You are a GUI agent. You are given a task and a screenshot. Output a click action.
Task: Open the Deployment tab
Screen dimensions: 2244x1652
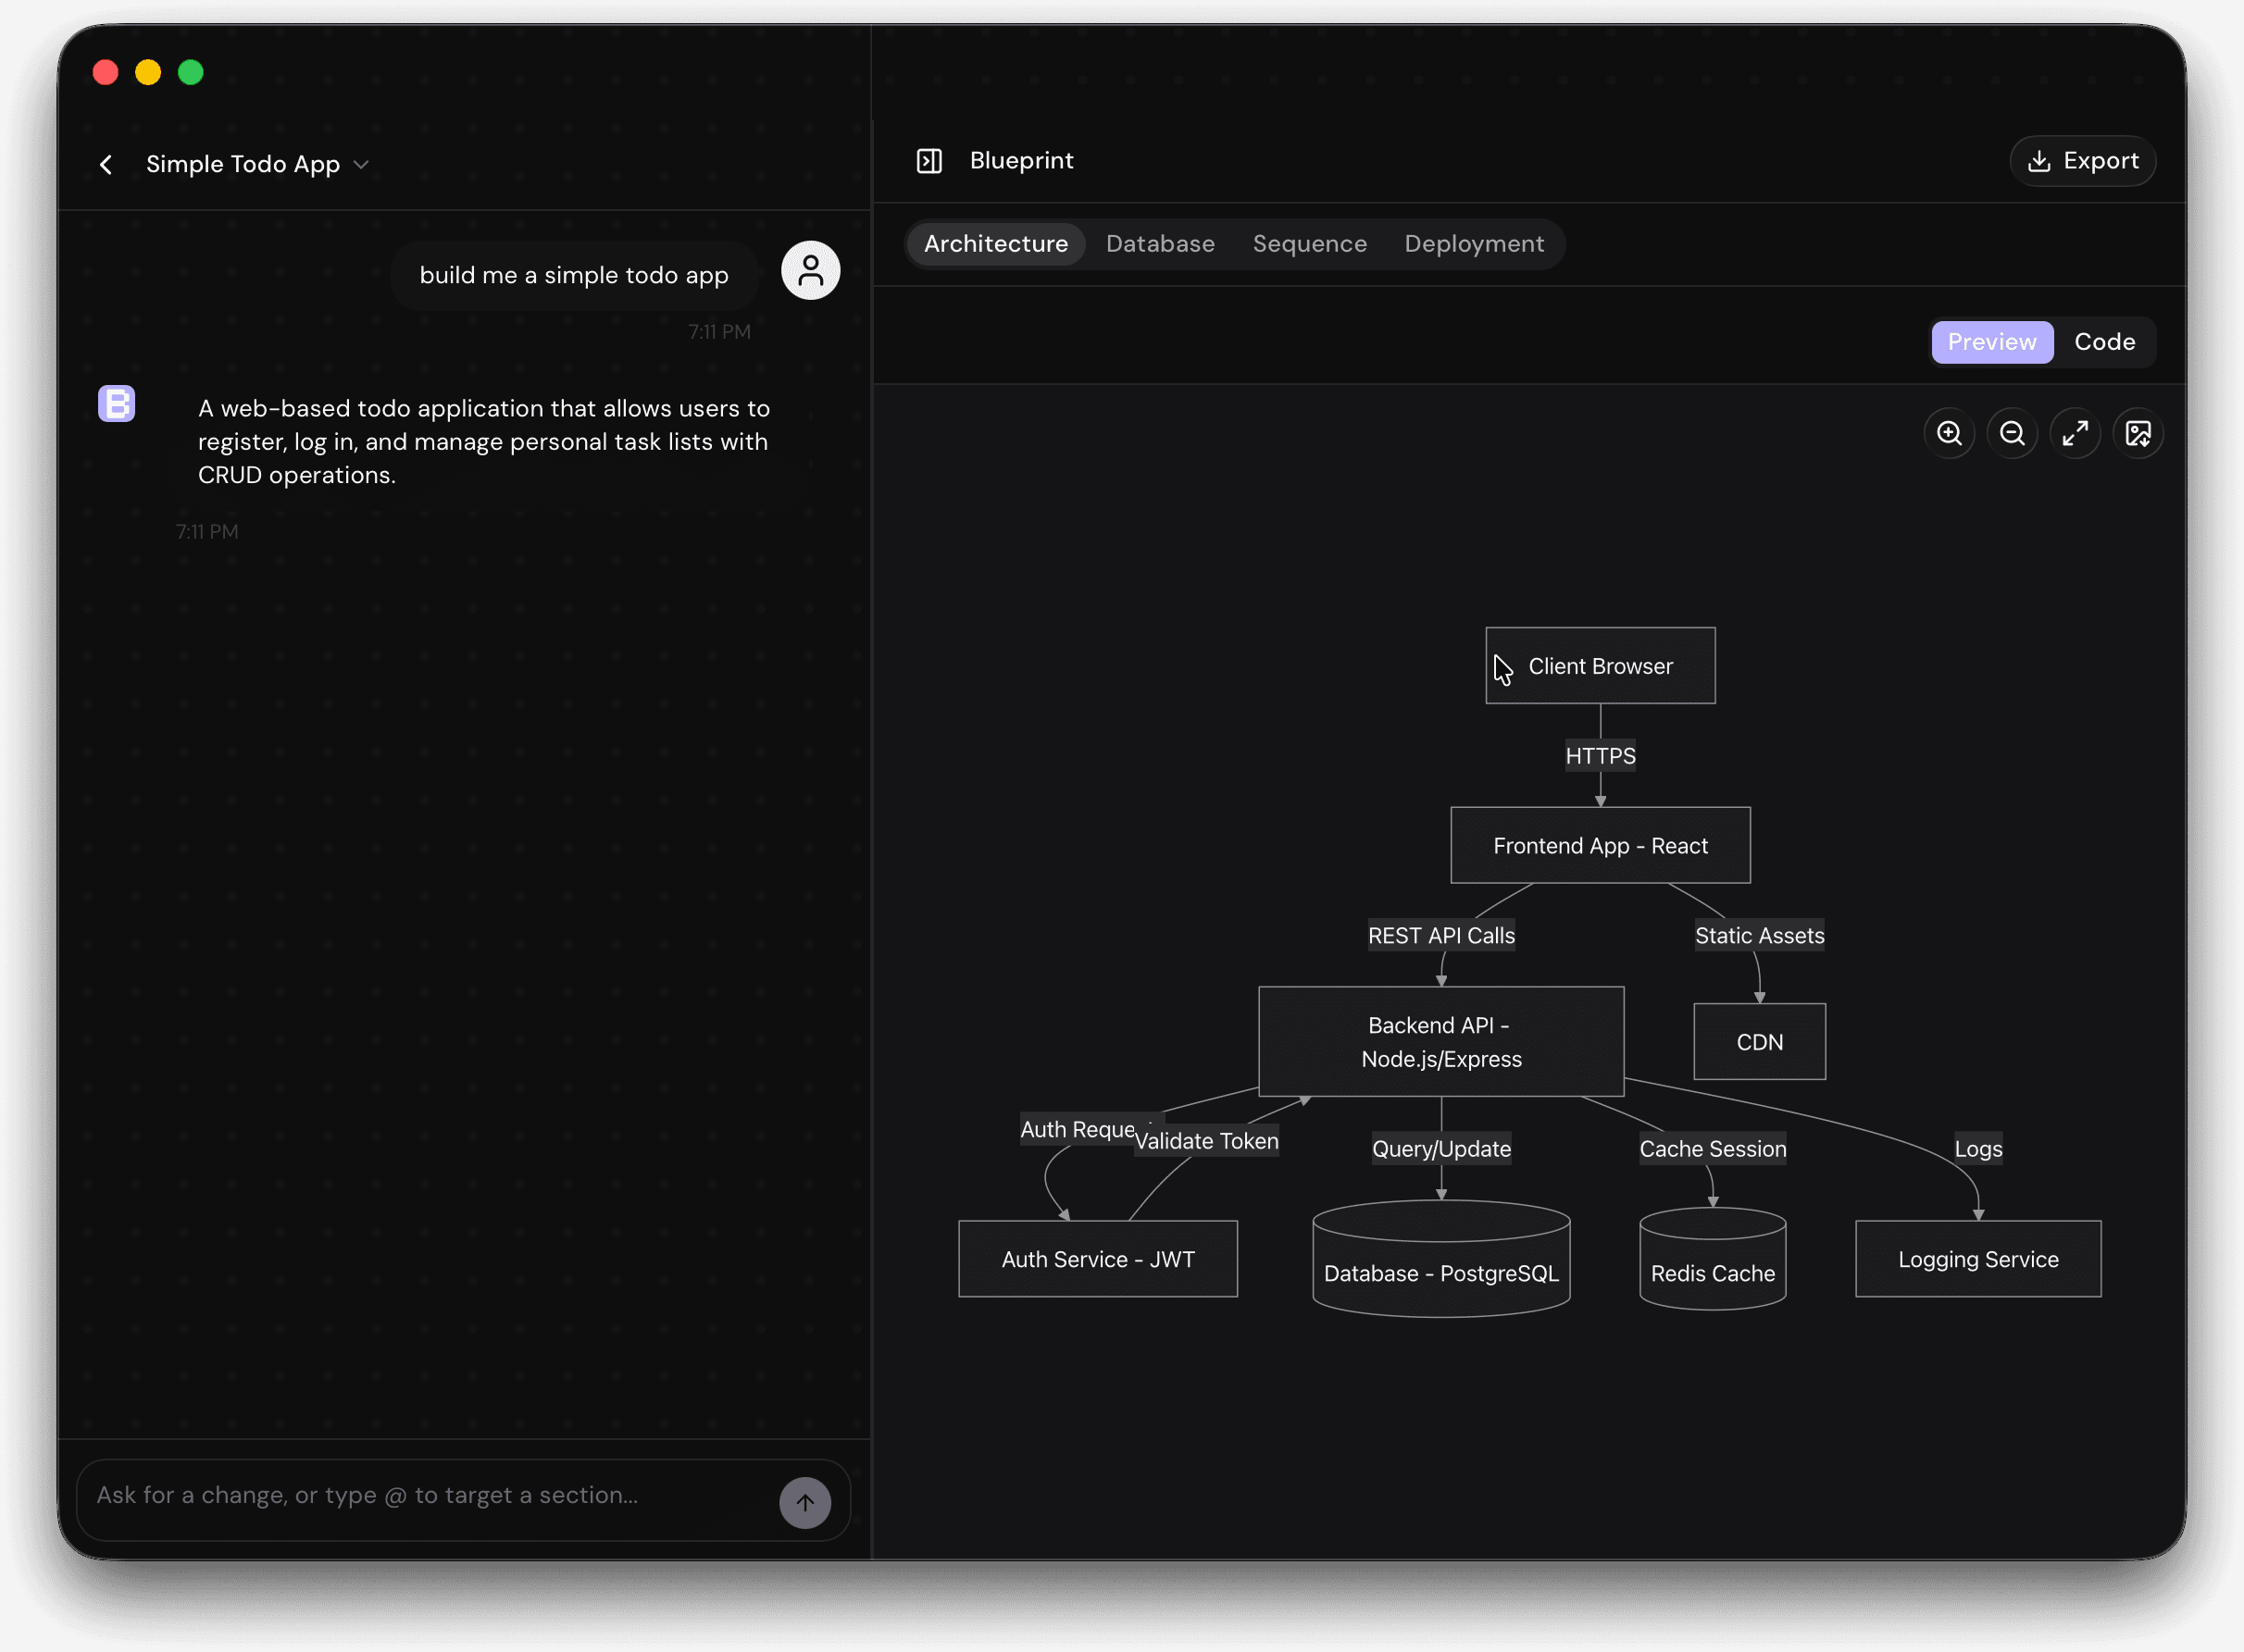1474,244
